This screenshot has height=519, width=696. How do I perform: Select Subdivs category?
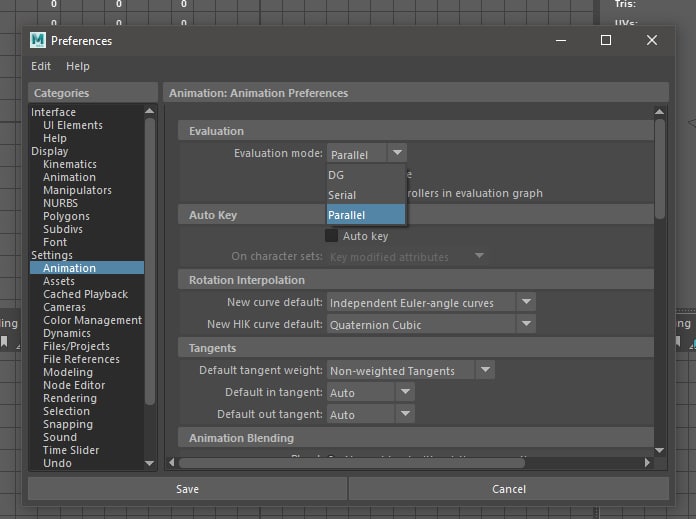click(63, 229)
